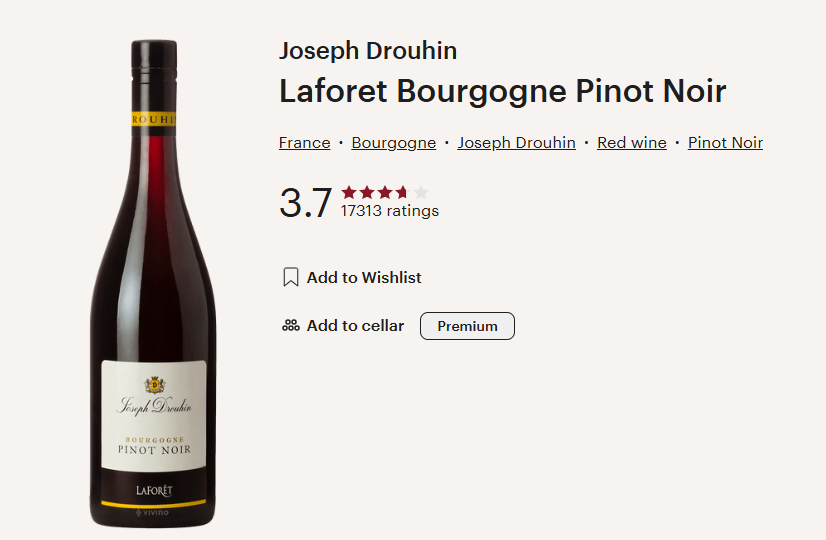This screenshot has height=540, width=826.
Task: Open the Bourgogne region link
Action: (394, 143)
